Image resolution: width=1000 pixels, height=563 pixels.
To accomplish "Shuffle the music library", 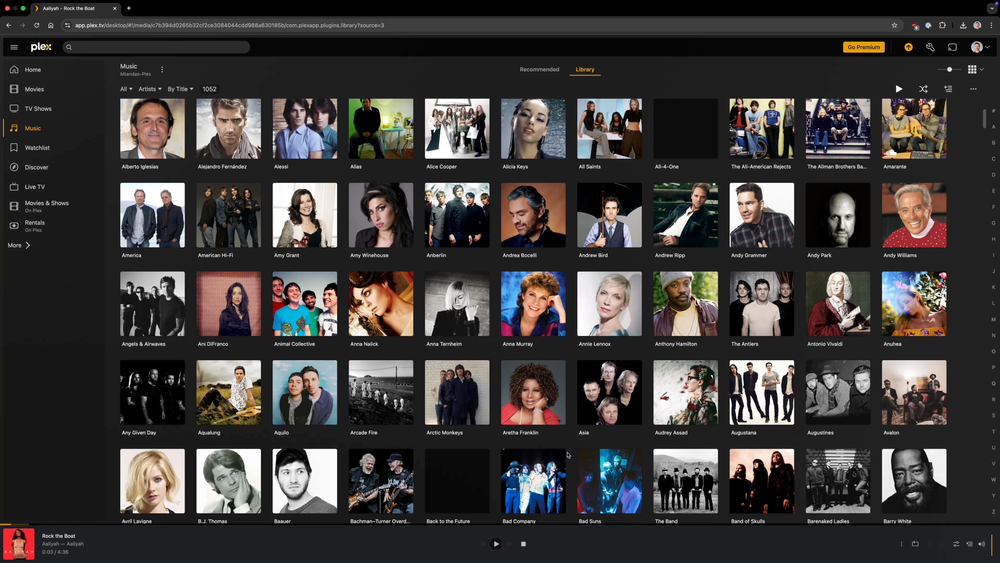I will pos(923,89).
